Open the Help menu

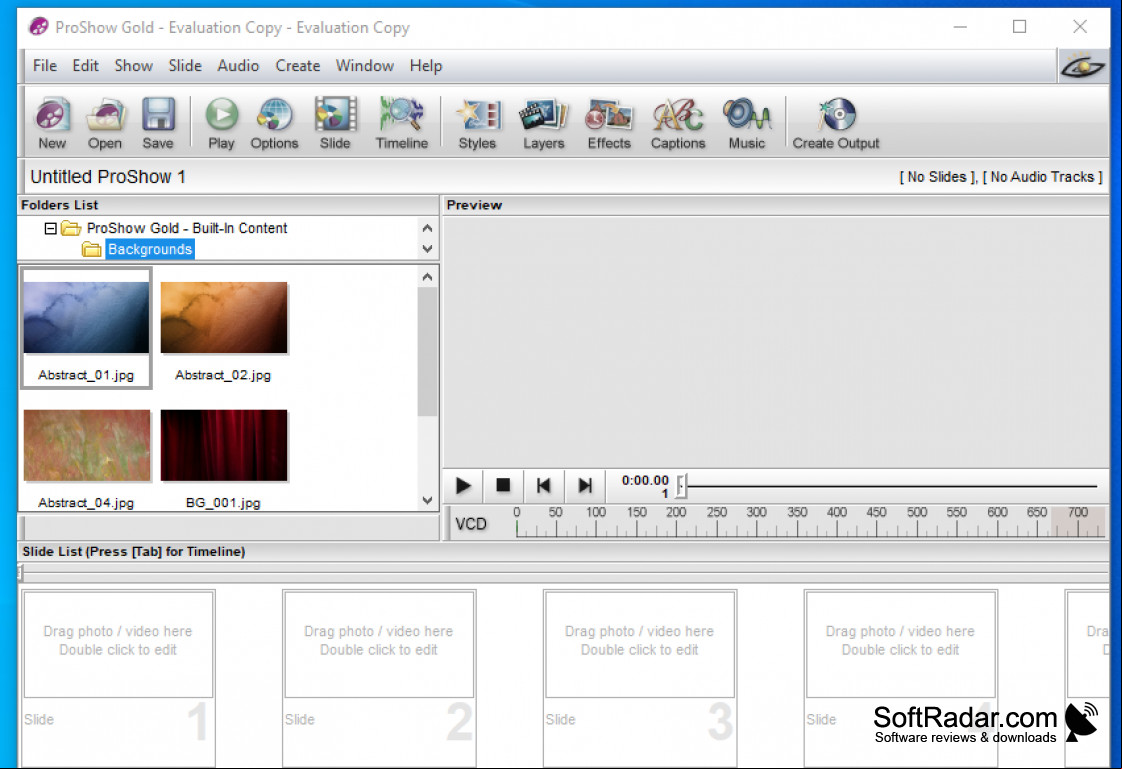(x=426, y=66)
